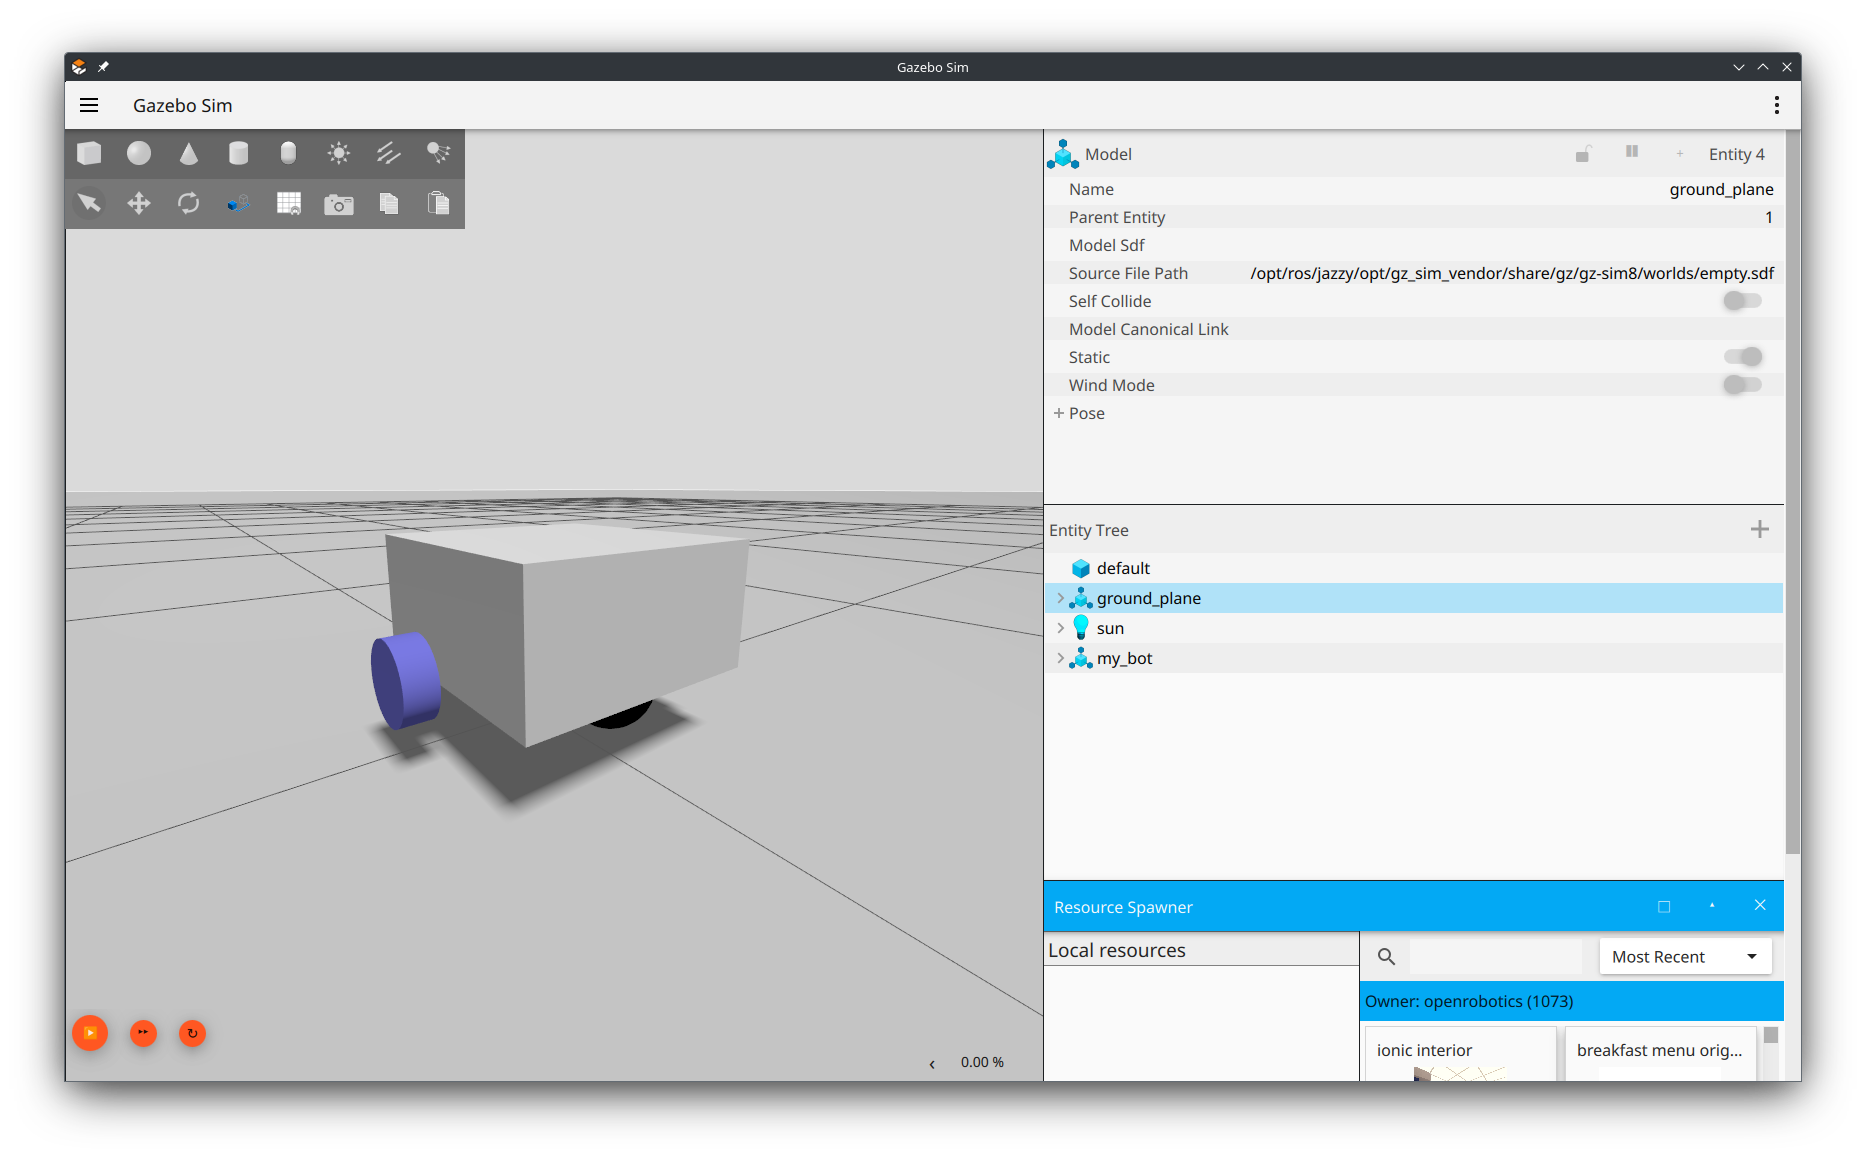
Task: Insert a sphere shape
Action: tap(139, 153)
